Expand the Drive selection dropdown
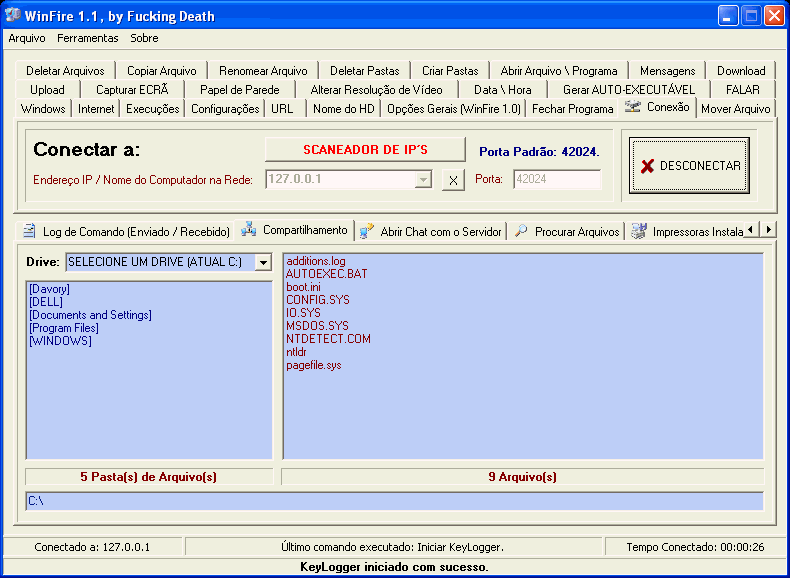The image size is (790, 578). click(263, 262)
